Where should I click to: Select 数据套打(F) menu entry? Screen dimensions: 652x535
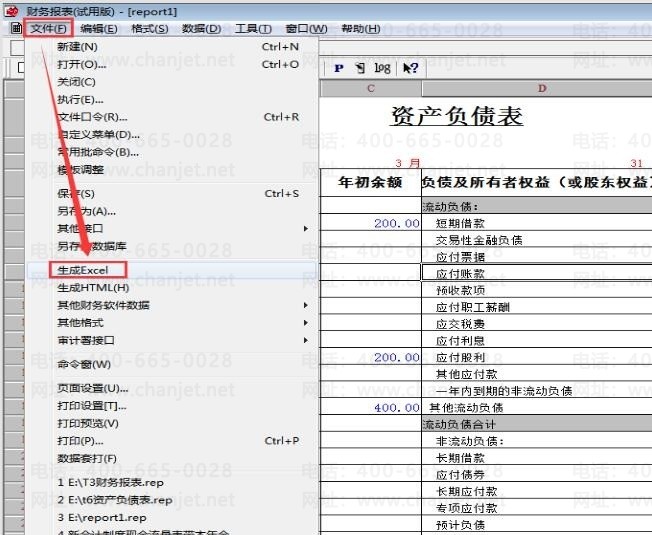pyautogui.click(x=172, y=459)
